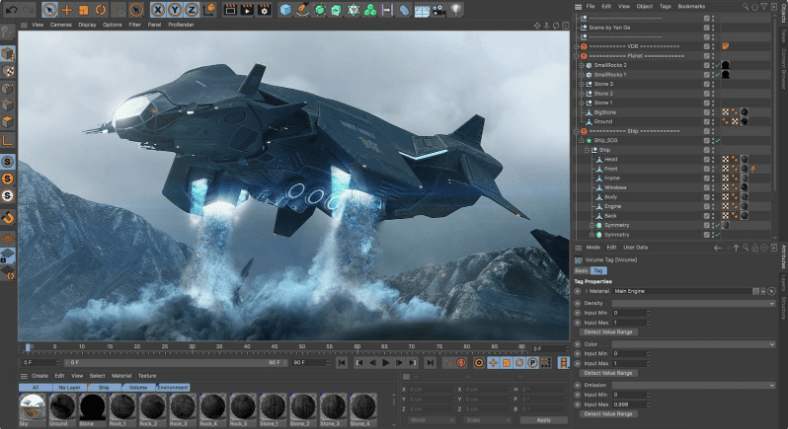This screenshot has height=429, width=788.
Task: Expand the Stone 3 group
Action: (581, 84)
